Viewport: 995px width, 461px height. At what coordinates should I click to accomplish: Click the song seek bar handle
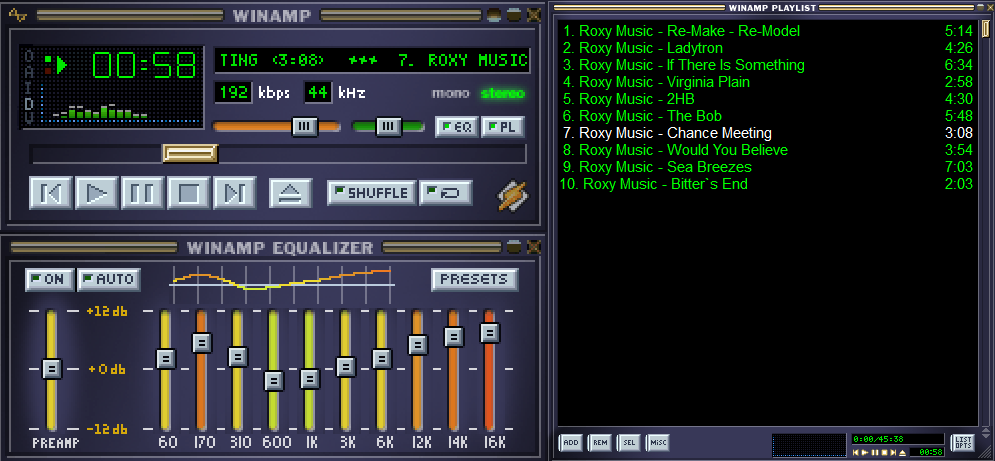pyautogui.click(x=190, y=153)
